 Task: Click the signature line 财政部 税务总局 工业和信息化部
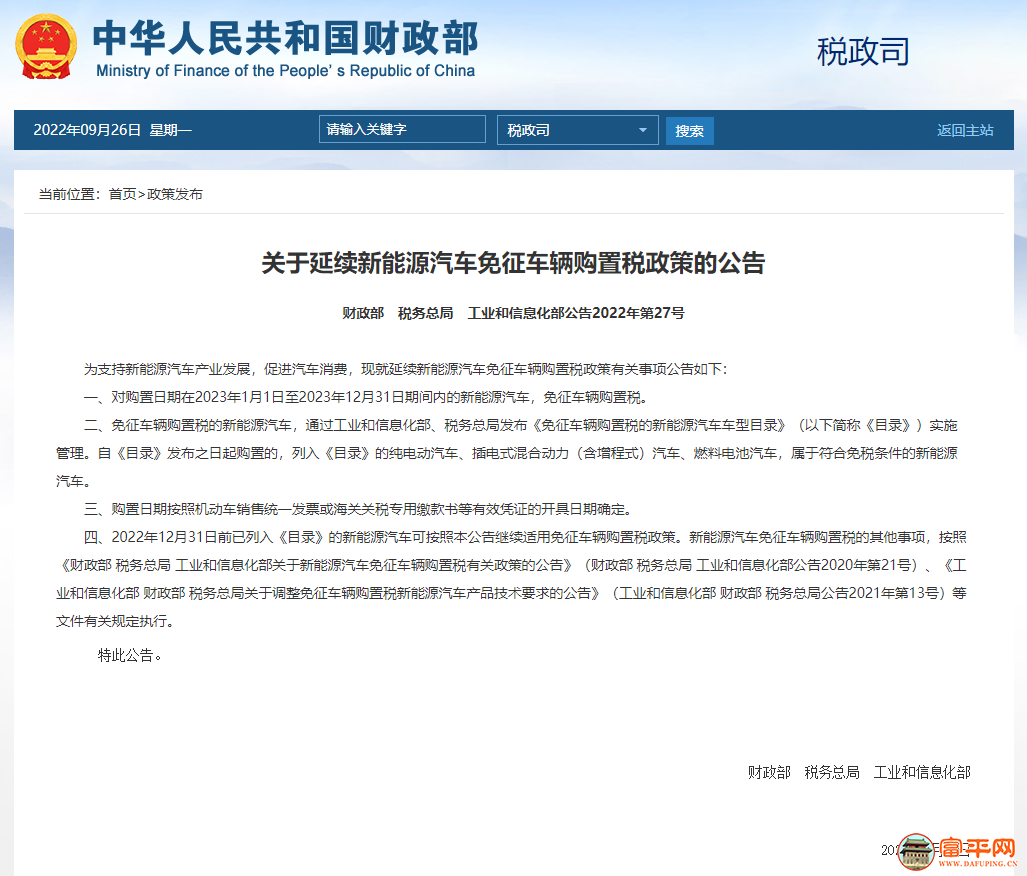point(859,772)
